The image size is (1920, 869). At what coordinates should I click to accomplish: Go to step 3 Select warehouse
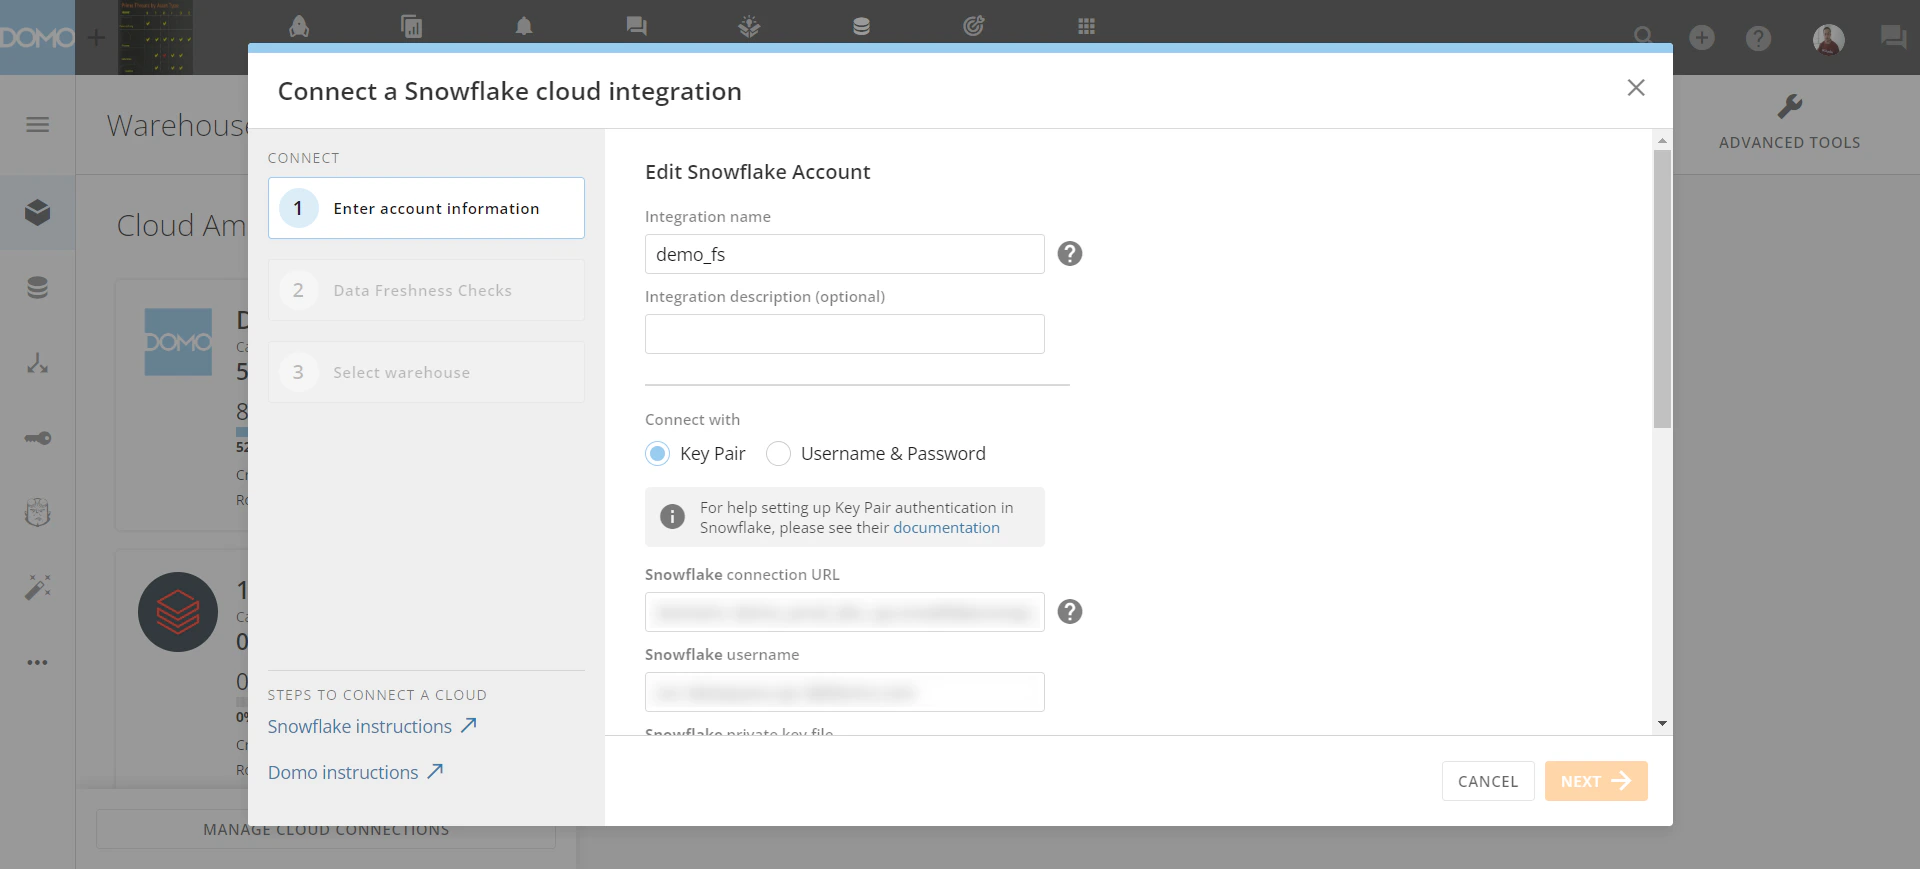click(426, 372)
